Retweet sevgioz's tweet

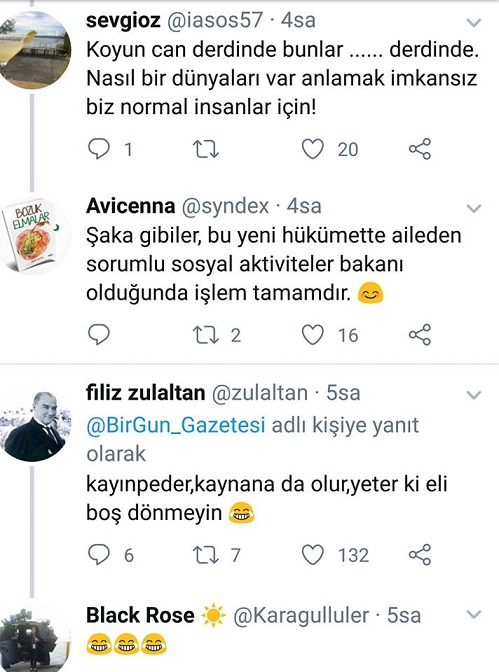pos(206,150)
